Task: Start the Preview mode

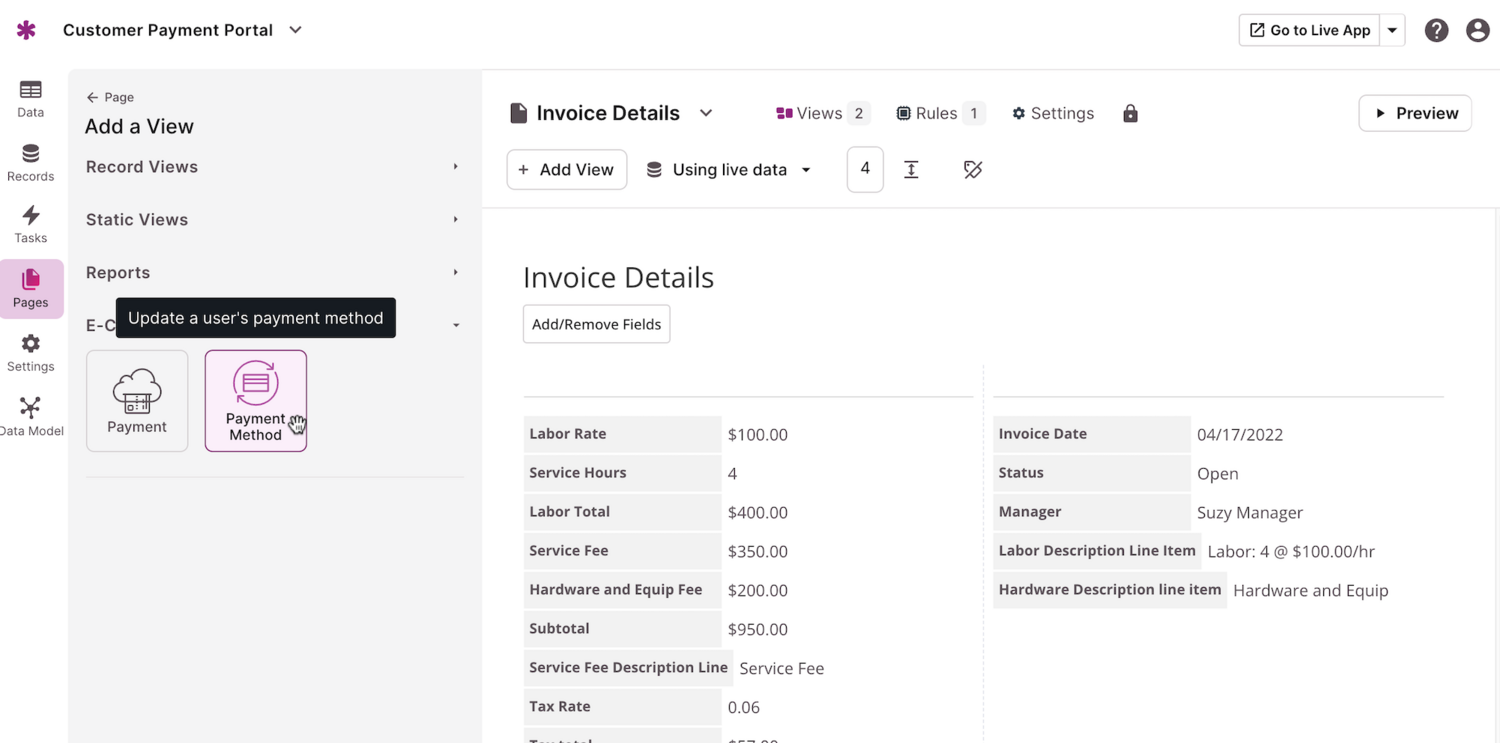Action: coord(1414,113)
